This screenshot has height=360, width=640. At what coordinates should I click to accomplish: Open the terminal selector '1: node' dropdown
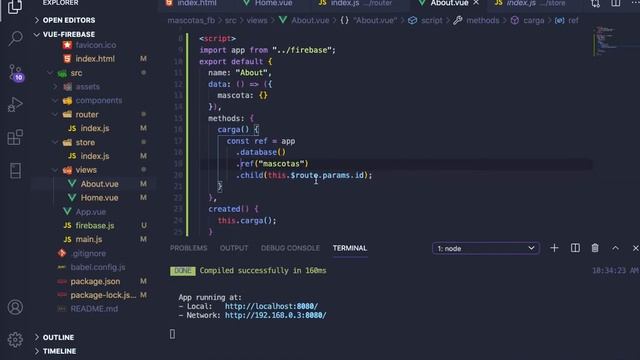[486, 248]
